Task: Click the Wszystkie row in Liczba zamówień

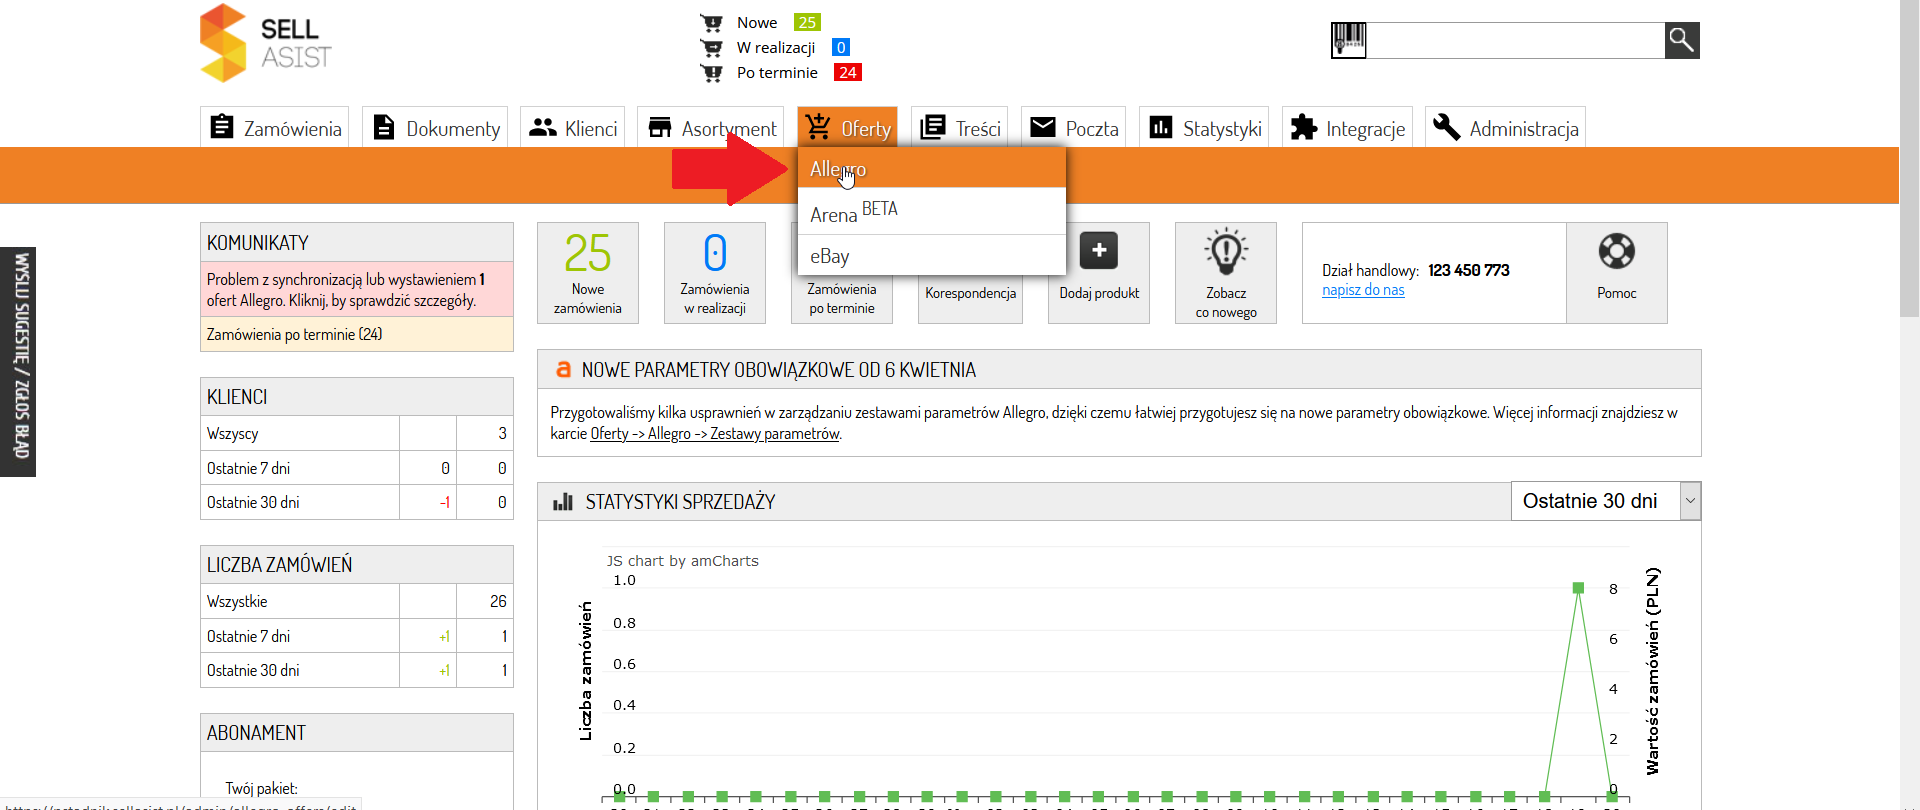Action: [357, 601]
